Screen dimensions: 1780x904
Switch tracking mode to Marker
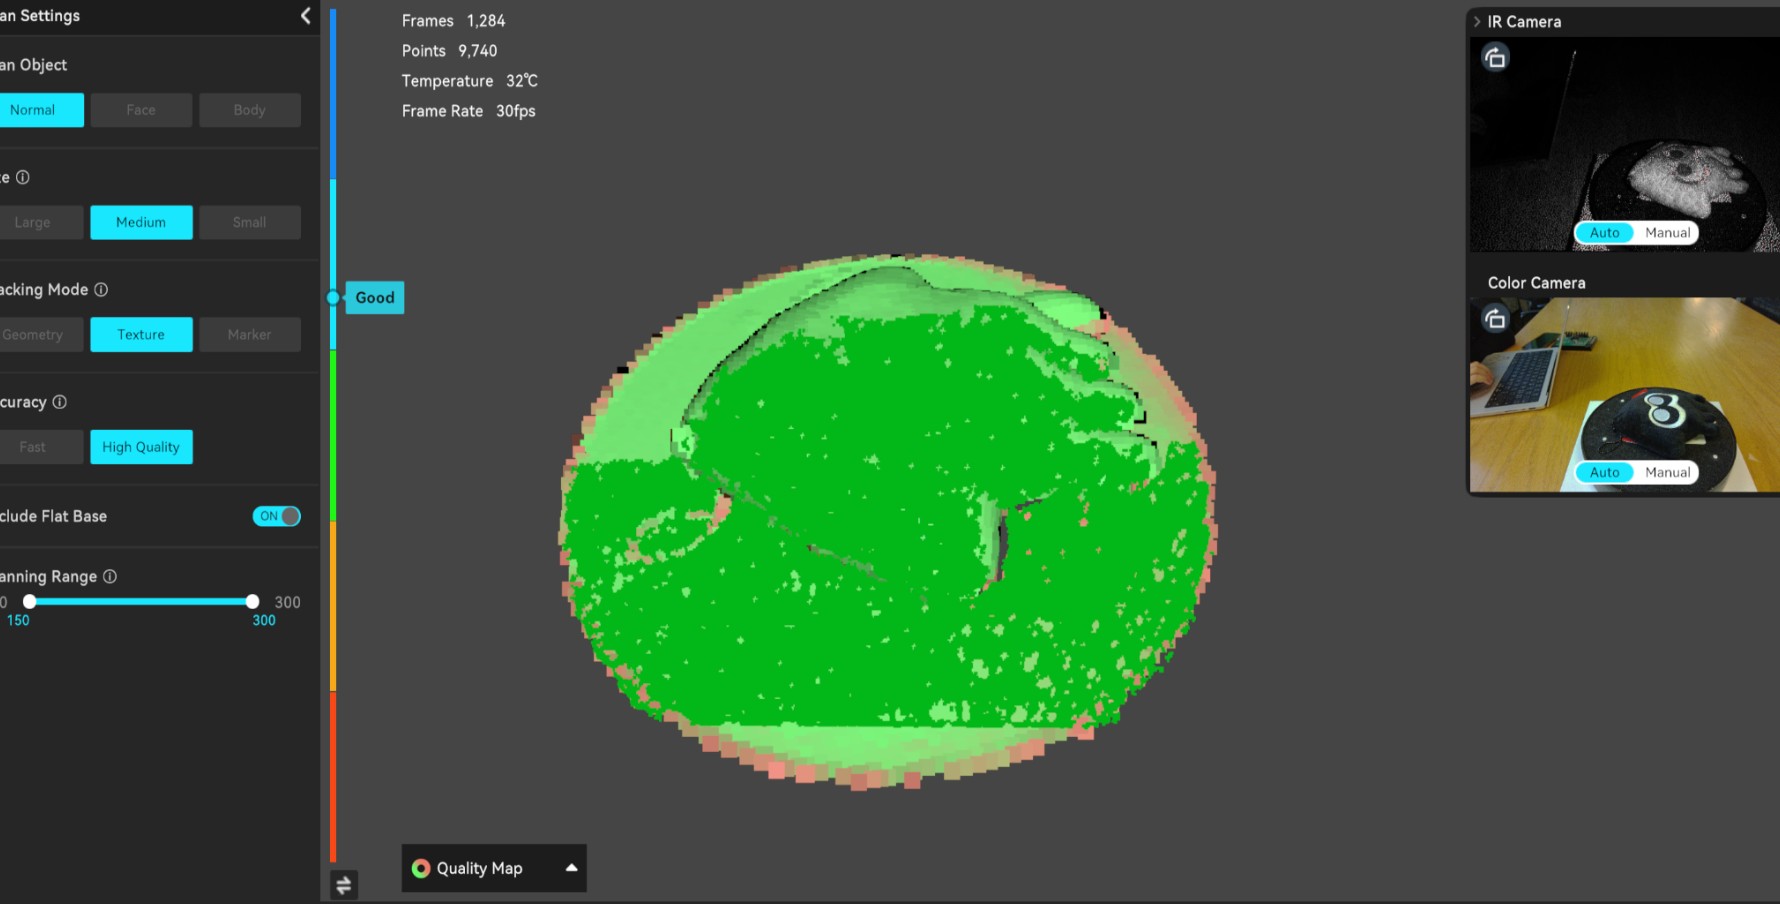250,335
